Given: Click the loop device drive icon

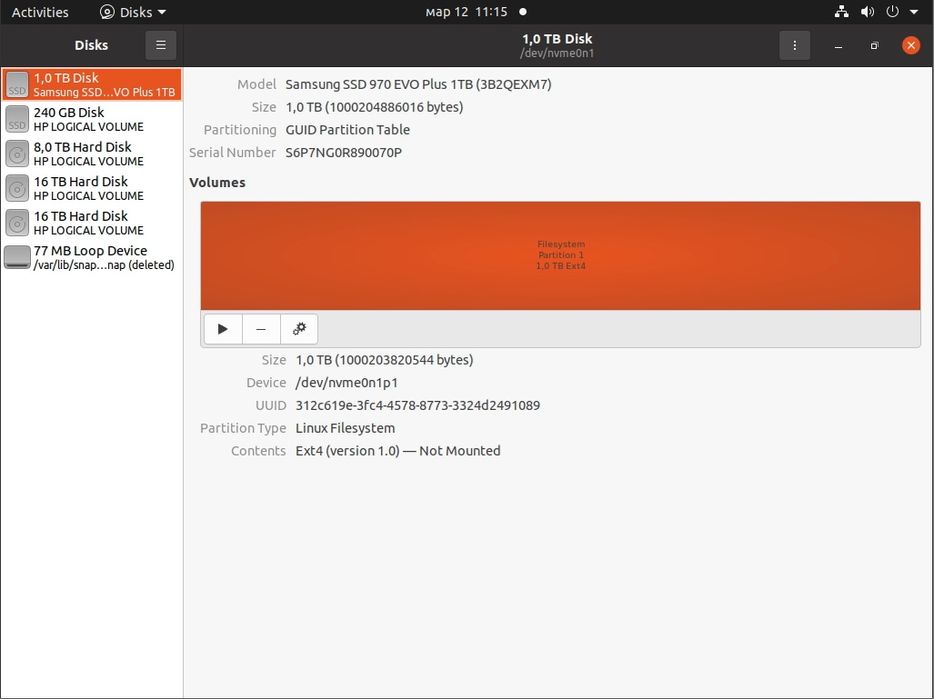Looking at the screenshot, I should click(17, 257).
